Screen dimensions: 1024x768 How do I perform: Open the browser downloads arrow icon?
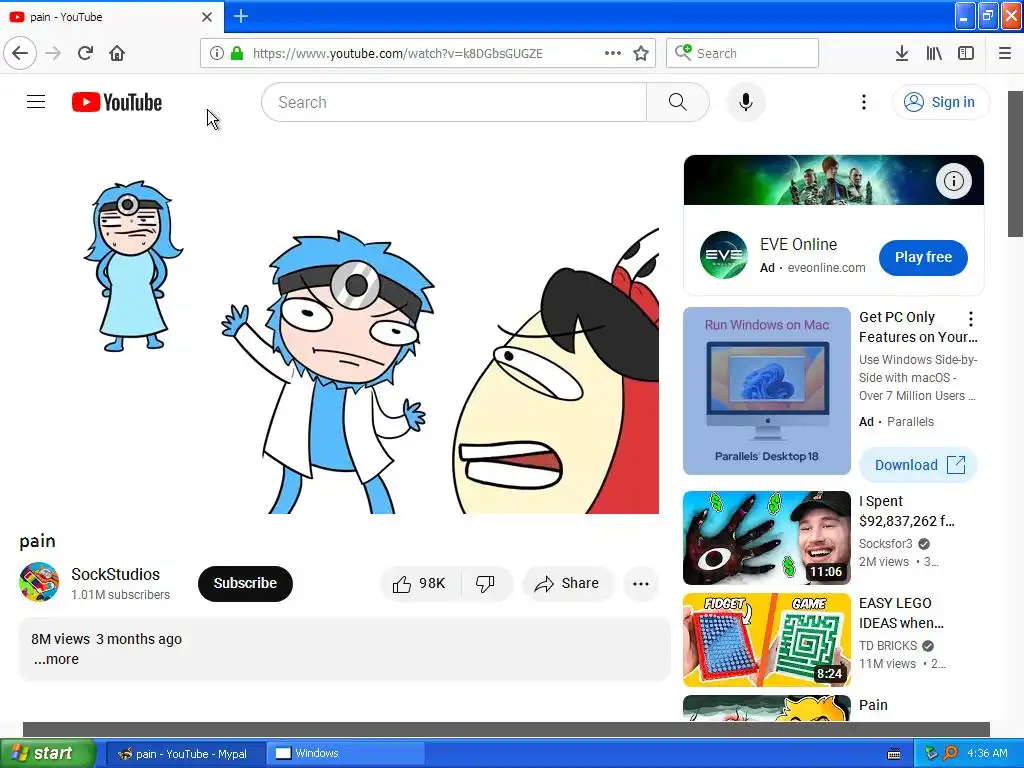pos(902,53)
